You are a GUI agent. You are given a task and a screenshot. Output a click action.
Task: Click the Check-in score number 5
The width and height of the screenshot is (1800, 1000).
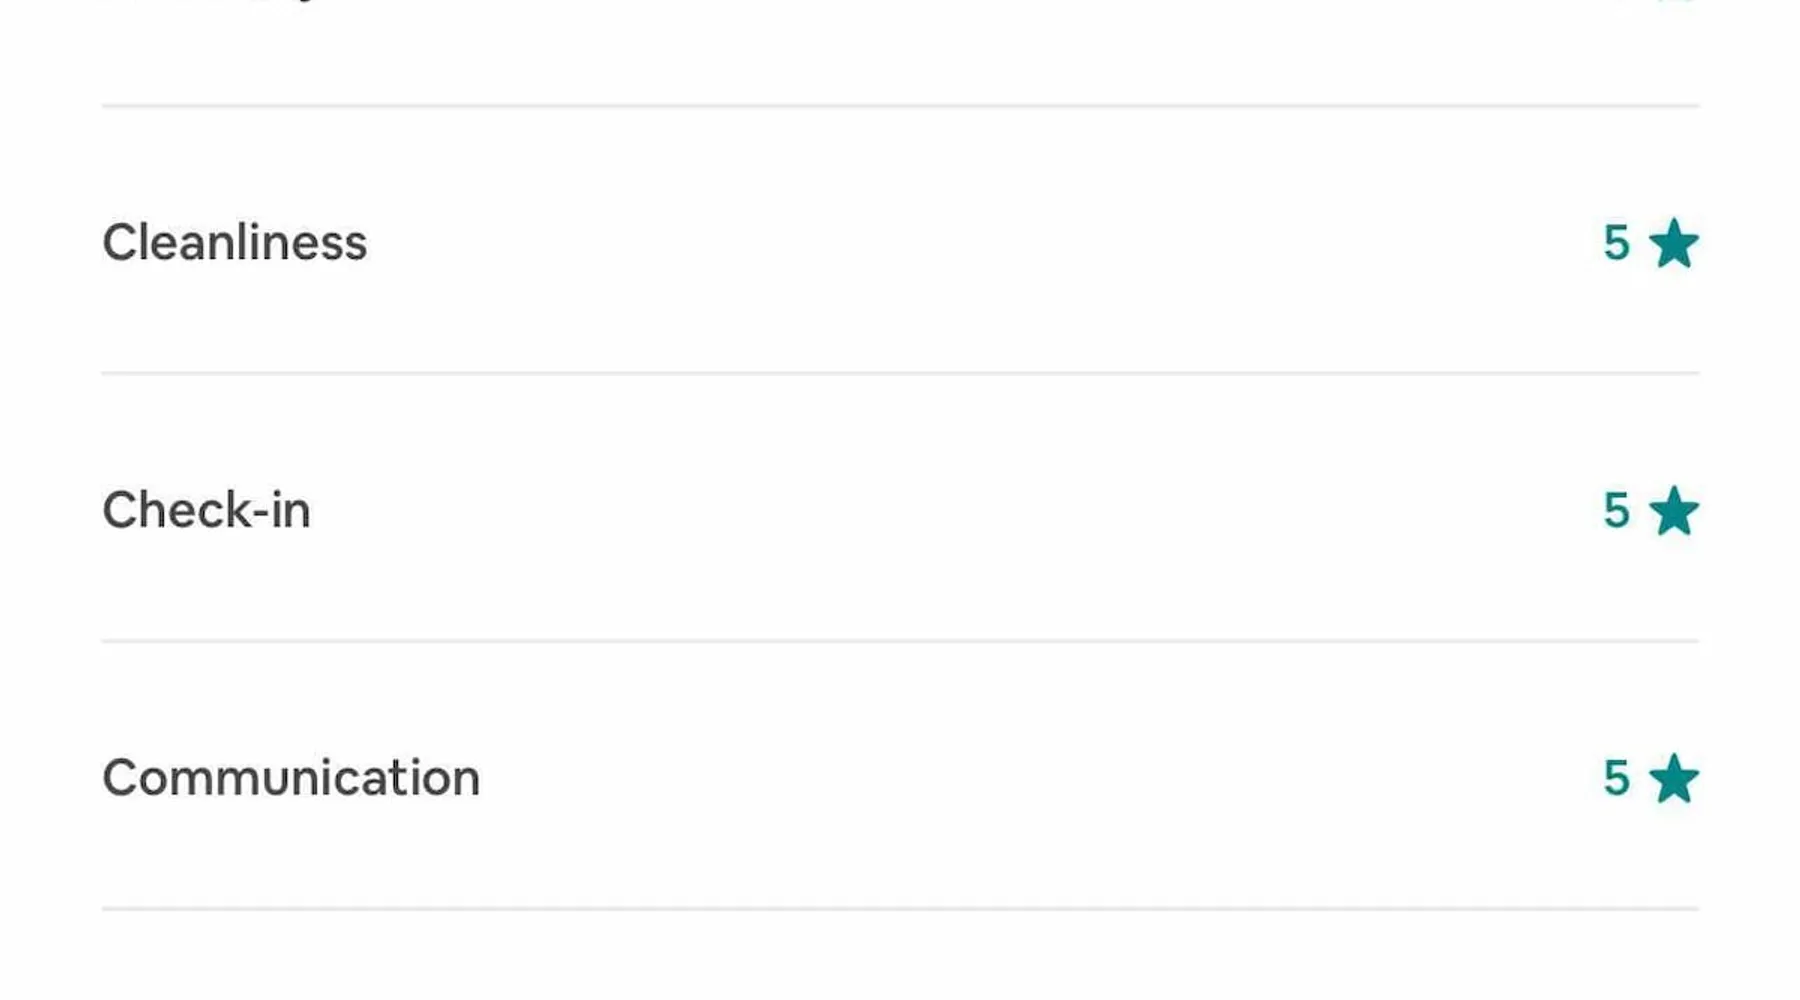coord(1616,511)
